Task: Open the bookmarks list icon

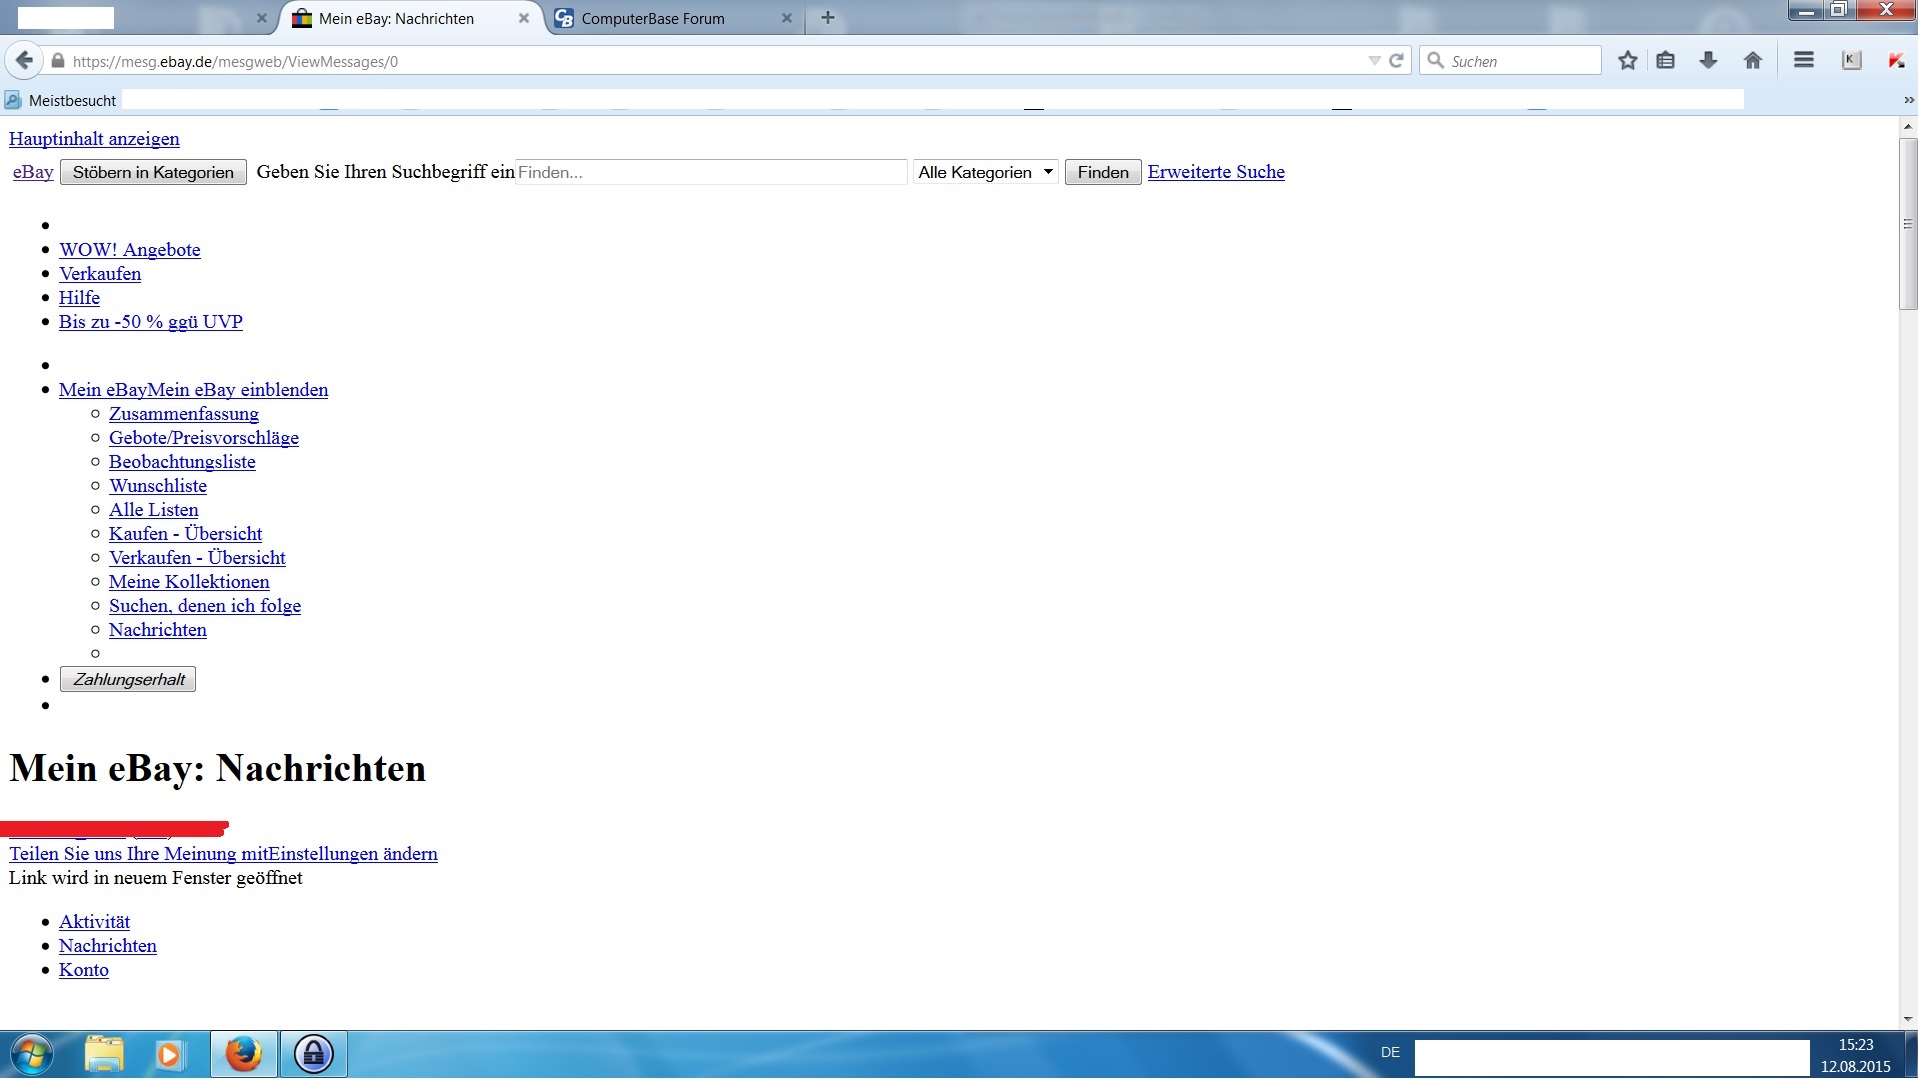Action: (x=1666, y=61)
